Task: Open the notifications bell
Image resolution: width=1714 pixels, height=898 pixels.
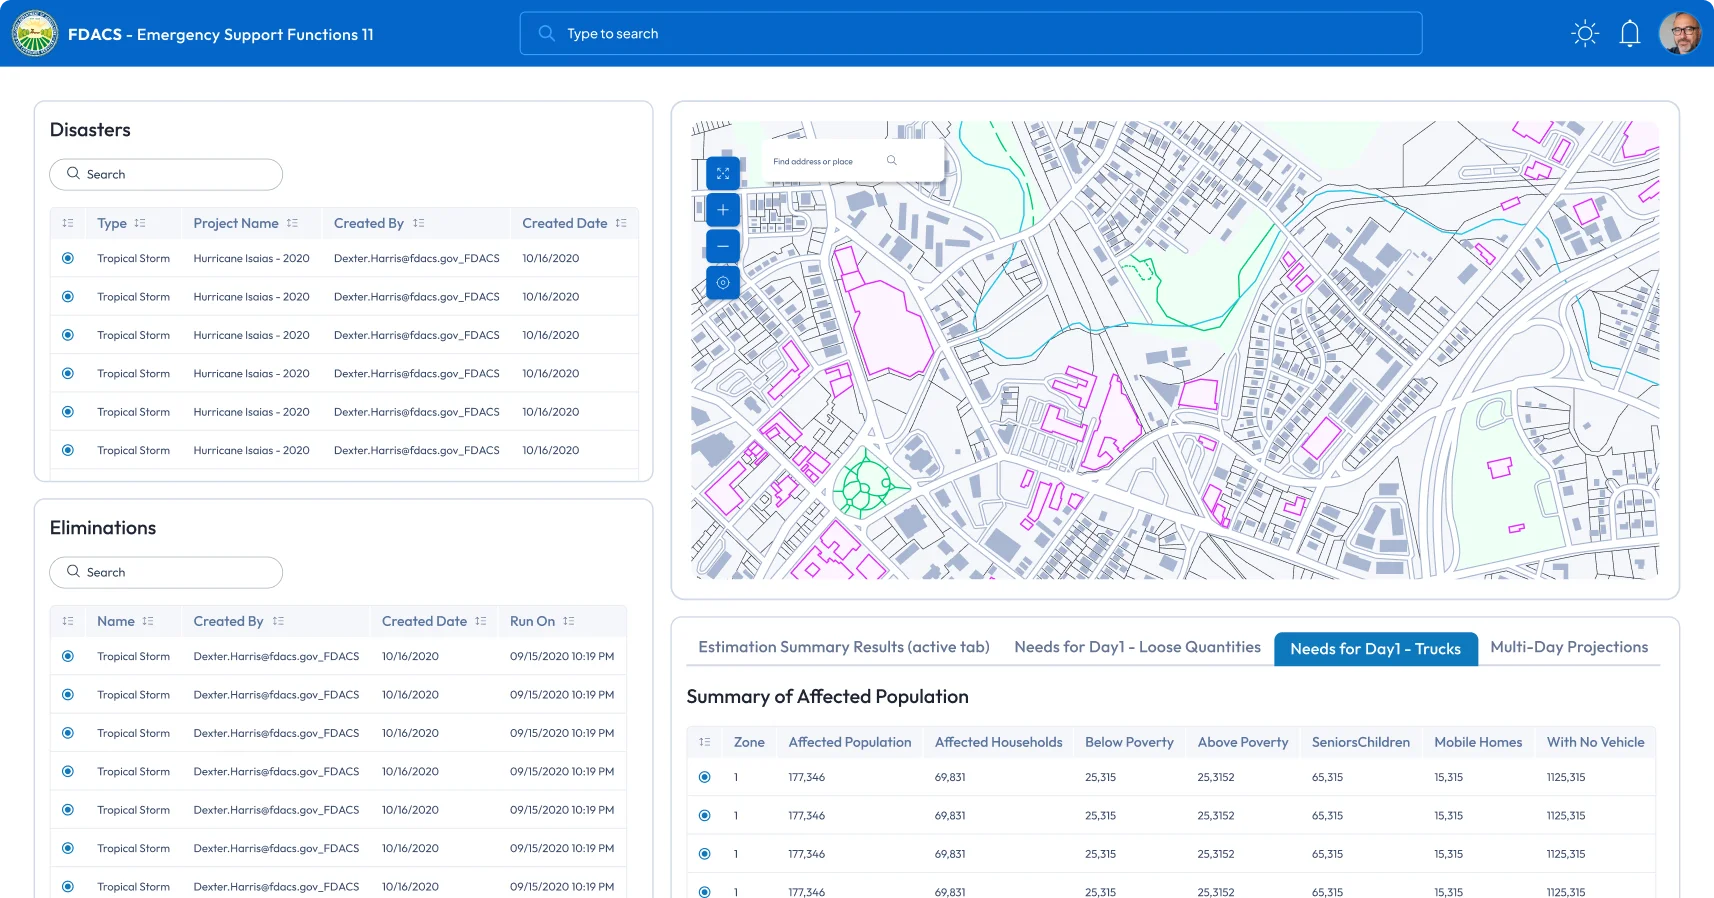Action: [1630, 34]
